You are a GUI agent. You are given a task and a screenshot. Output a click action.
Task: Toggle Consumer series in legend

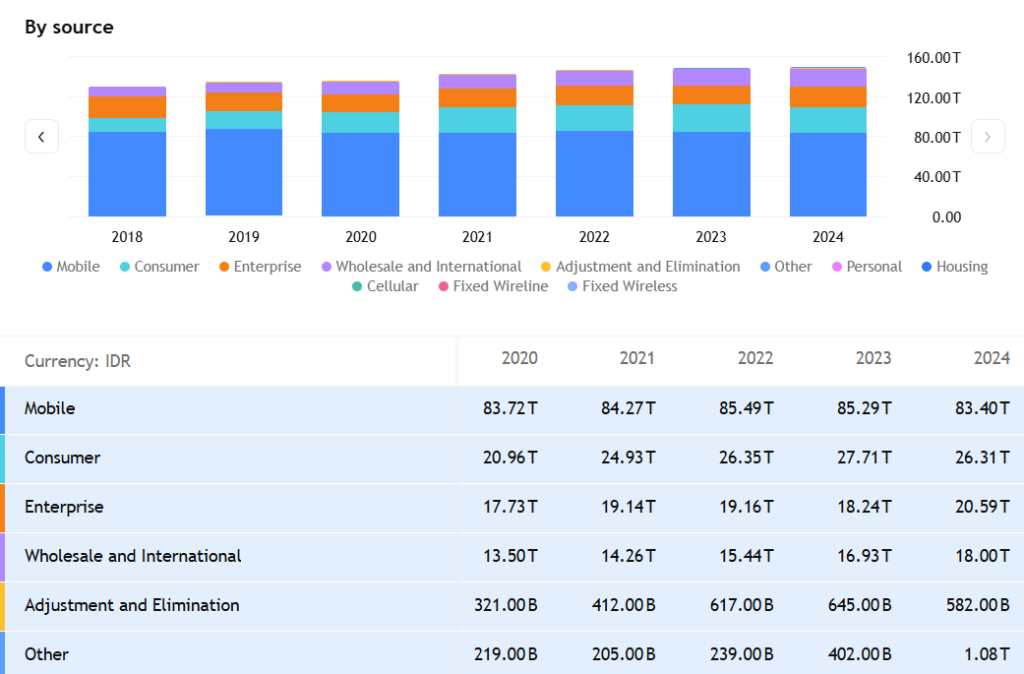[158, 267]
